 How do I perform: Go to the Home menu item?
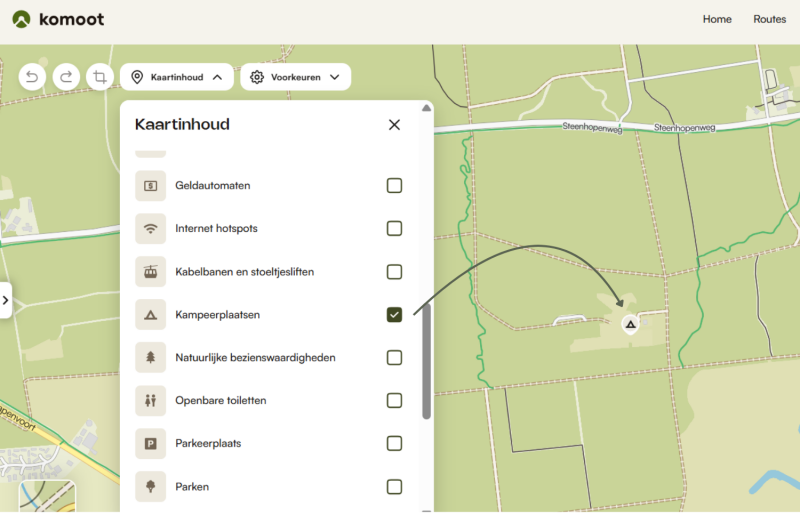pyautogui.click(x=717, y=19)
